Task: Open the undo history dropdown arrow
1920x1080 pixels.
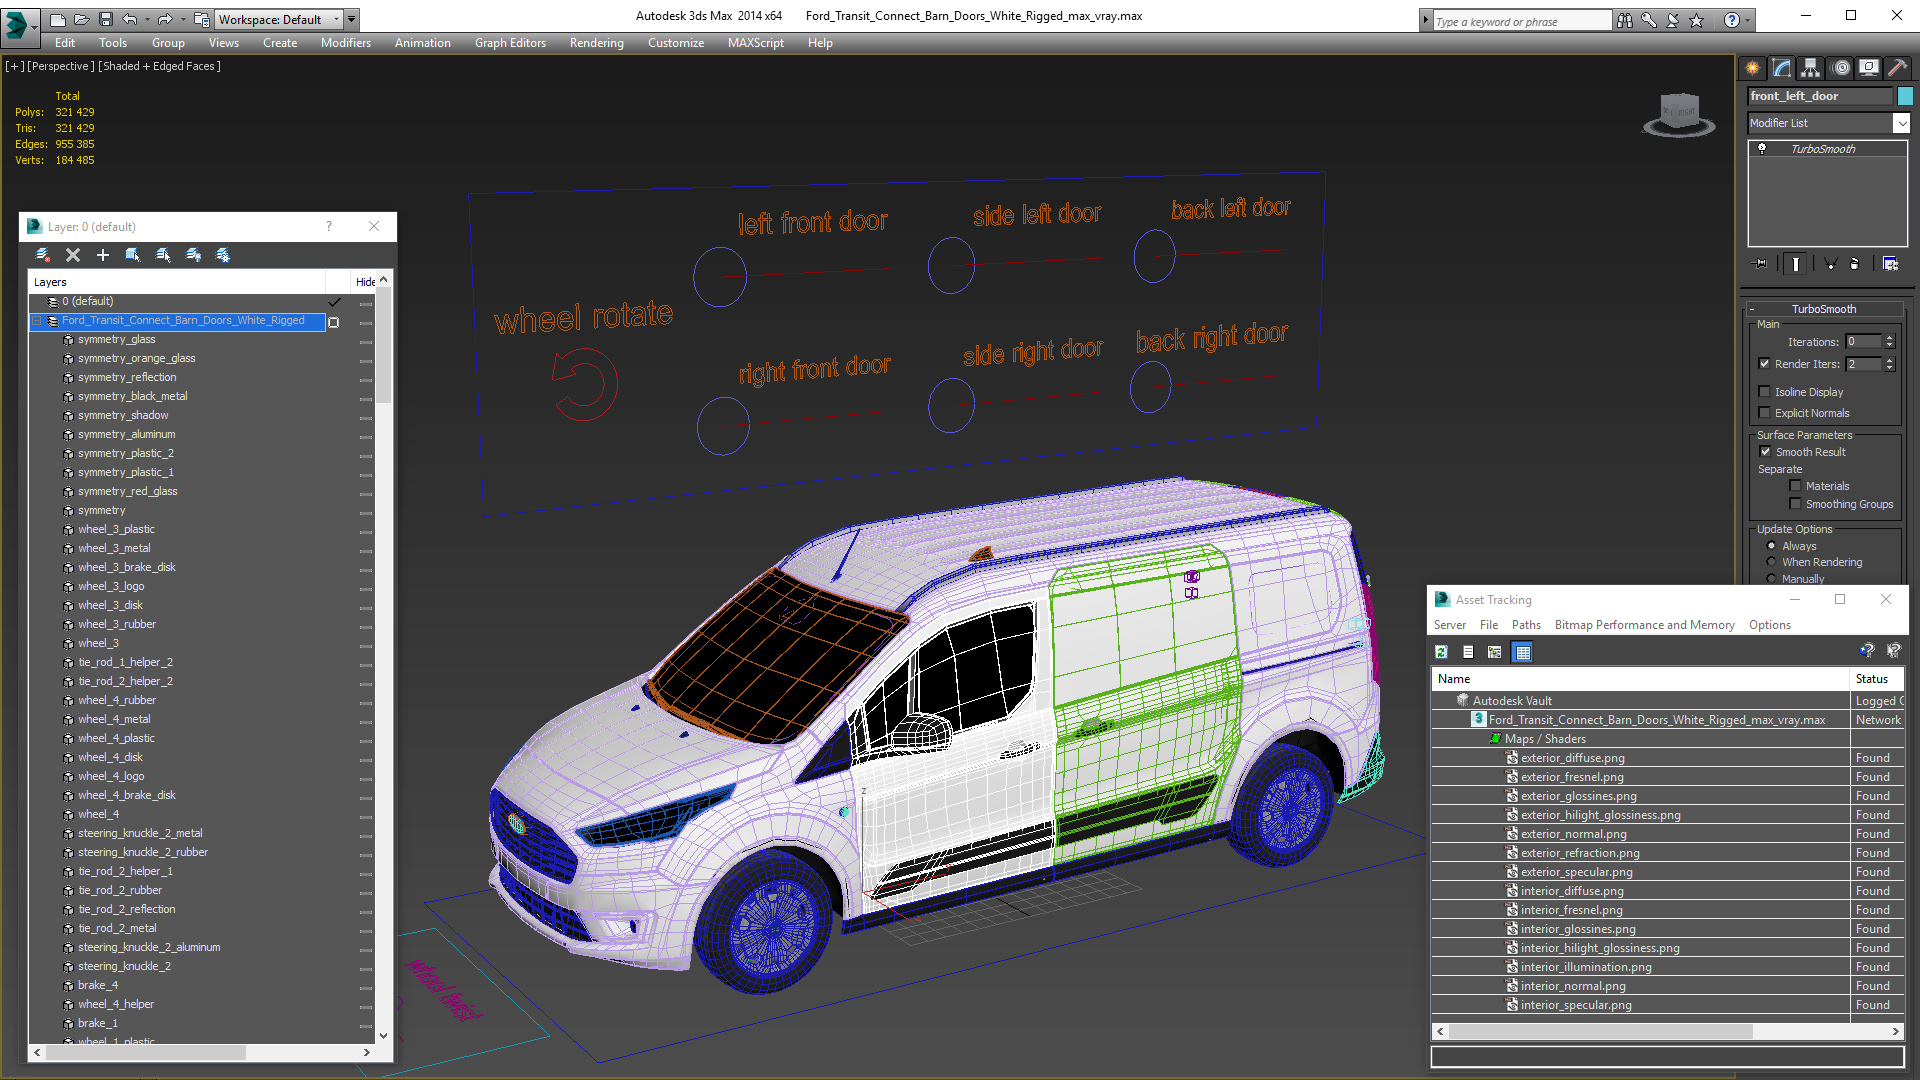Action: pos(147,19)
